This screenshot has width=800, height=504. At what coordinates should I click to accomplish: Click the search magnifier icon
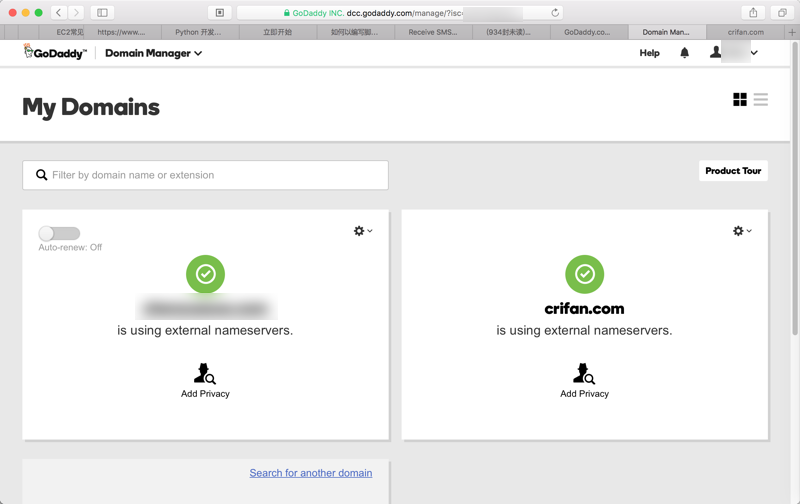click(41, 175)
